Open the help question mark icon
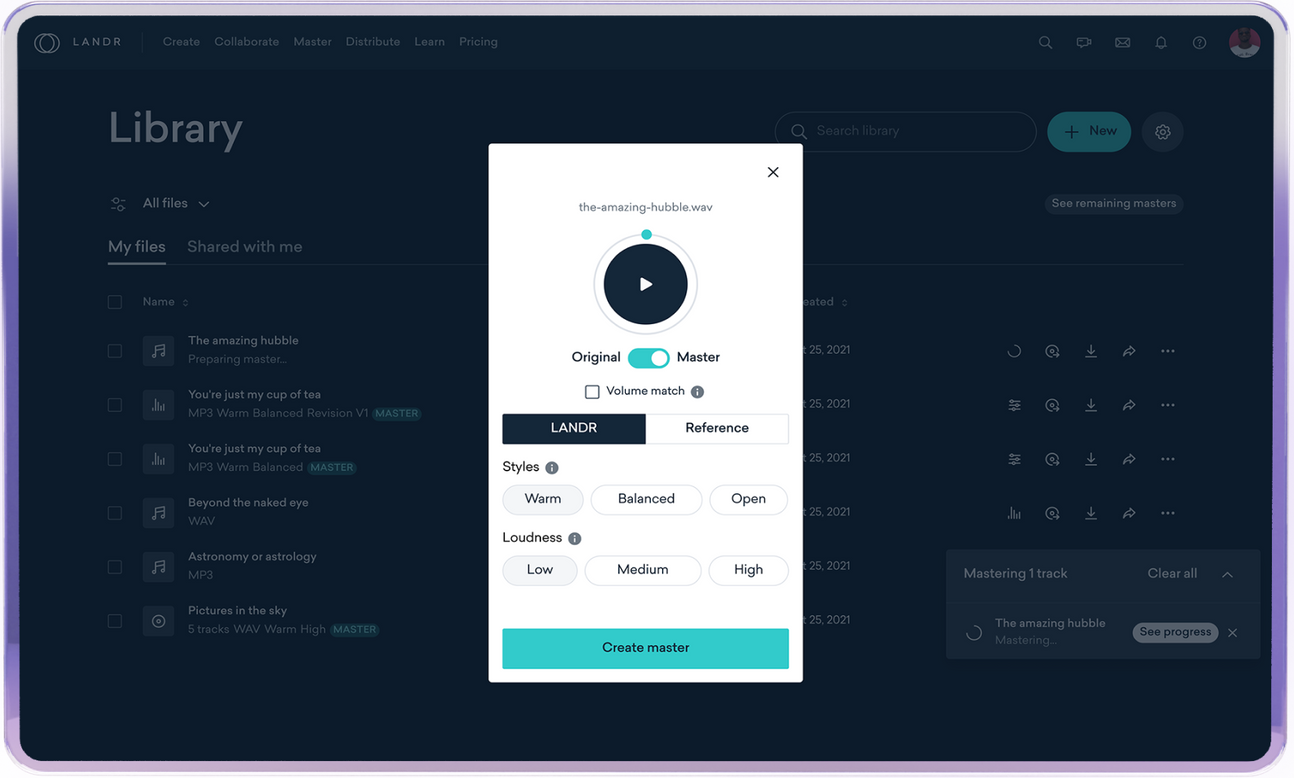Screen dimensions: 1294x778 tap(1199, 43)
